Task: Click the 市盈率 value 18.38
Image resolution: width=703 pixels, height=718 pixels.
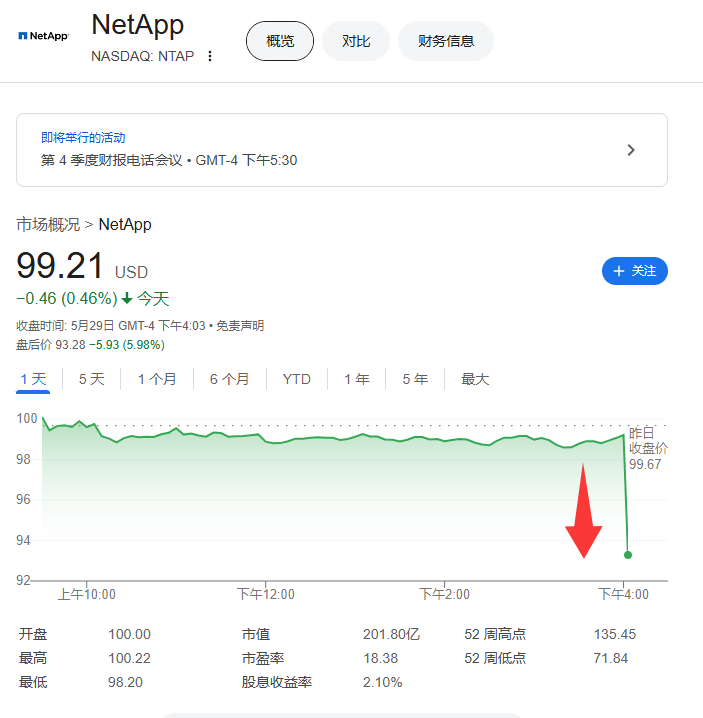Action: (381, 658)
